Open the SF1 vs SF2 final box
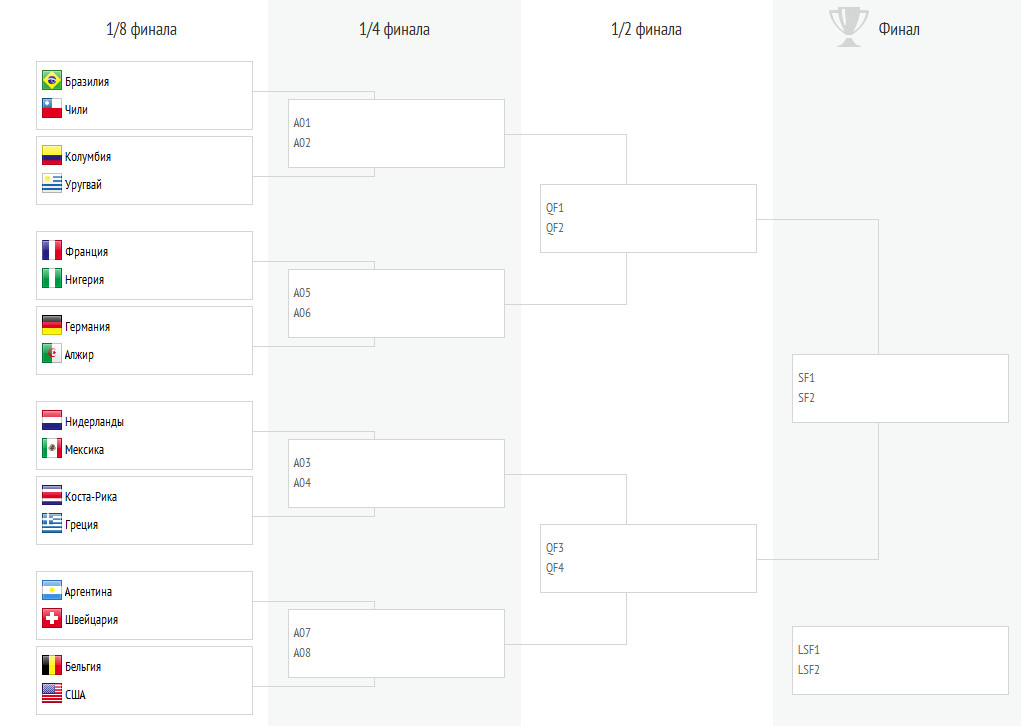The height and width of the screenshot is (726, 1021). 901,389
